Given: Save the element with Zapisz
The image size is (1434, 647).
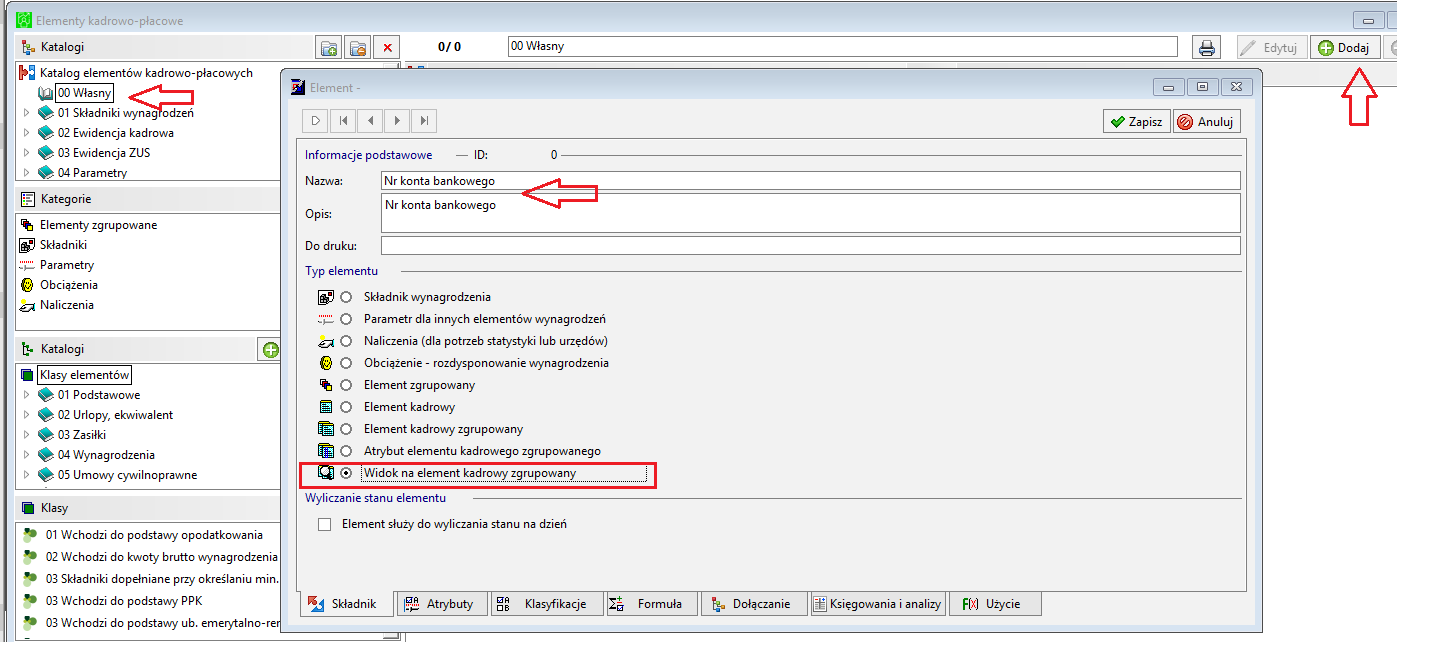Looking at the screenshot, I should 1136,122.
